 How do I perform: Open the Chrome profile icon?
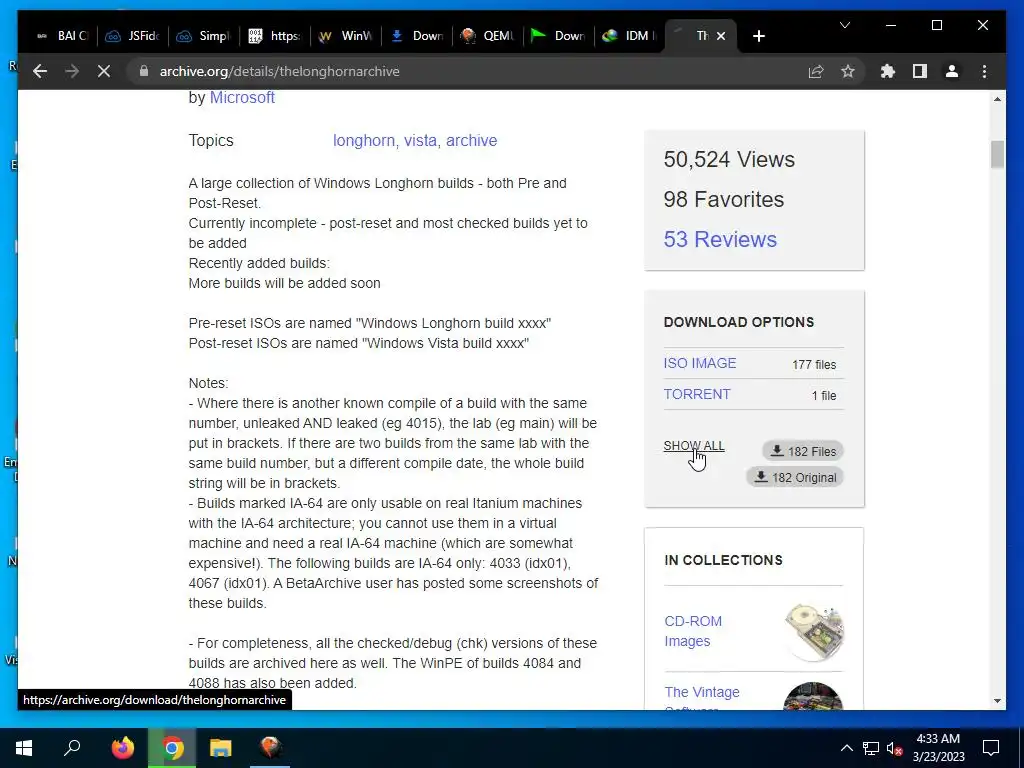click(952, 71)
